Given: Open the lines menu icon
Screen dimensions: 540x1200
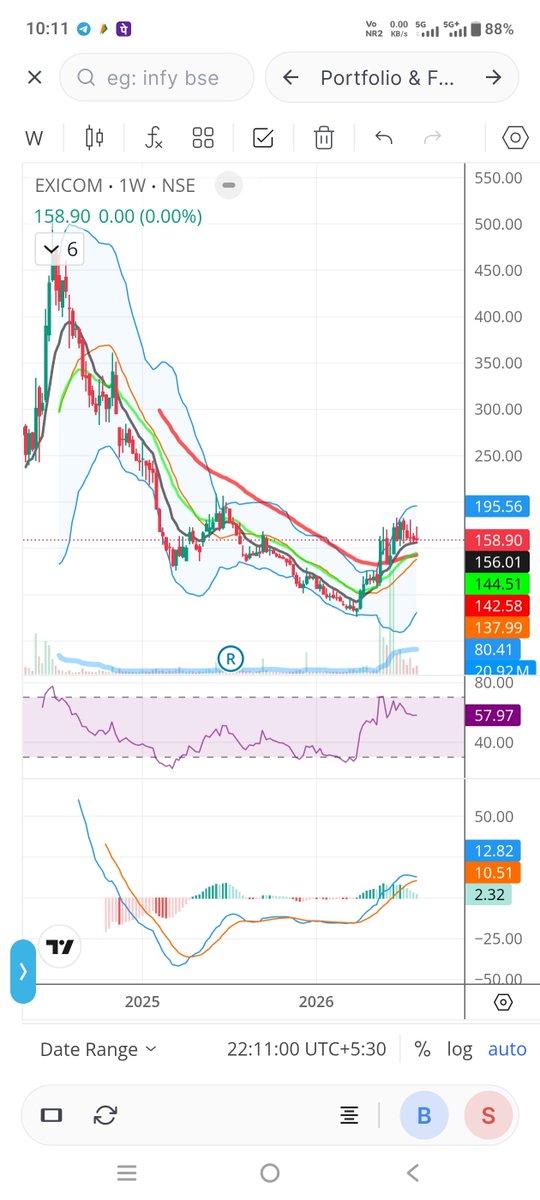Looking at the screenshot, I should (x=350, y=1115).
